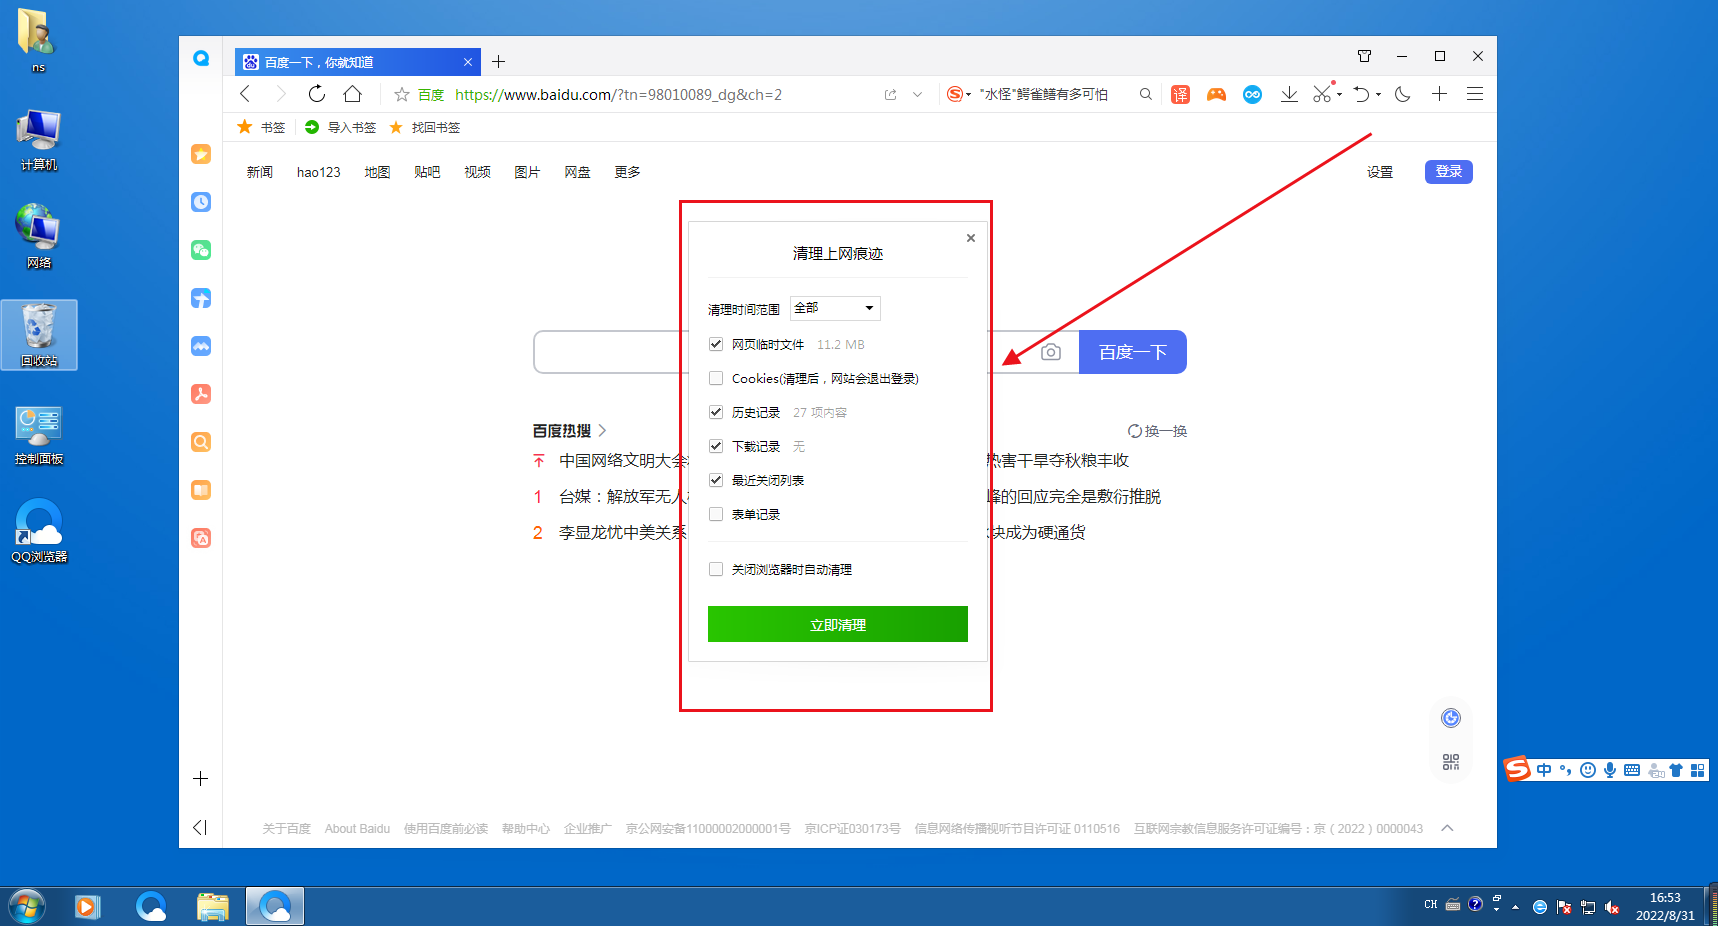Image resolution: width=1718 pixels, height=926 pixels.
Task: Expand 百度热搜 chevron
Action: click(602, 431)
